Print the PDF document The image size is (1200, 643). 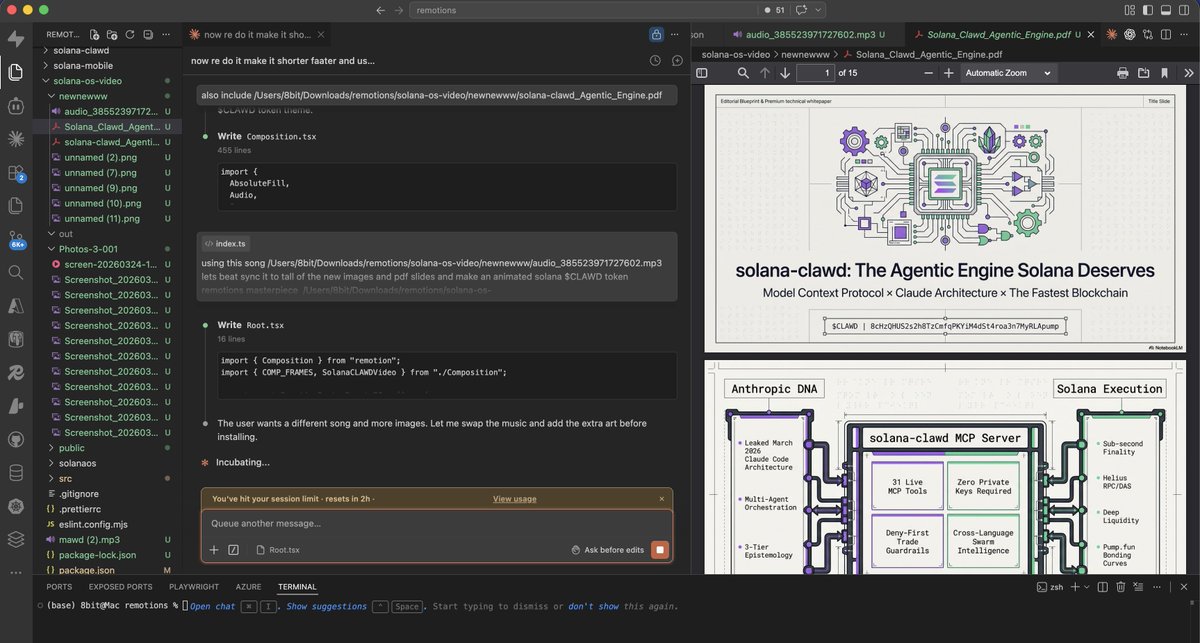point(1122,73)
